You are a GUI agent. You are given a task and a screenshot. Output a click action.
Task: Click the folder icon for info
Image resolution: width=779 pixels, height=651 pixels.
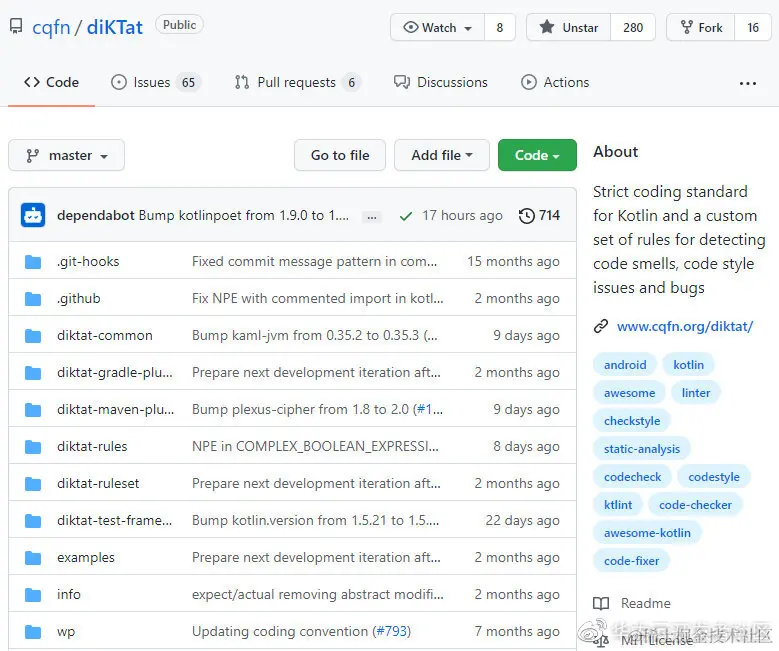coord(33,594)
